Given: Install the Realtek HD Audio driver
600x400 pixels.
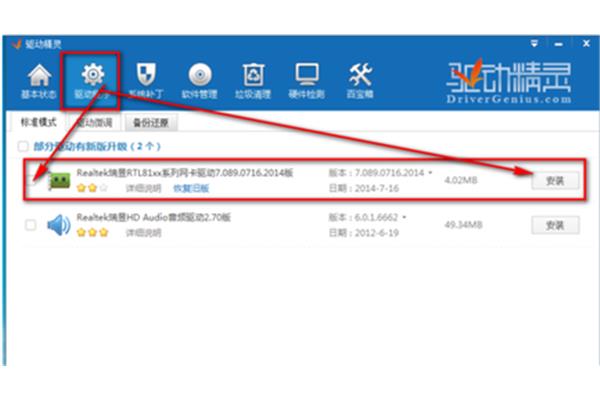Looking at the screenshot, I should [555, 225].
